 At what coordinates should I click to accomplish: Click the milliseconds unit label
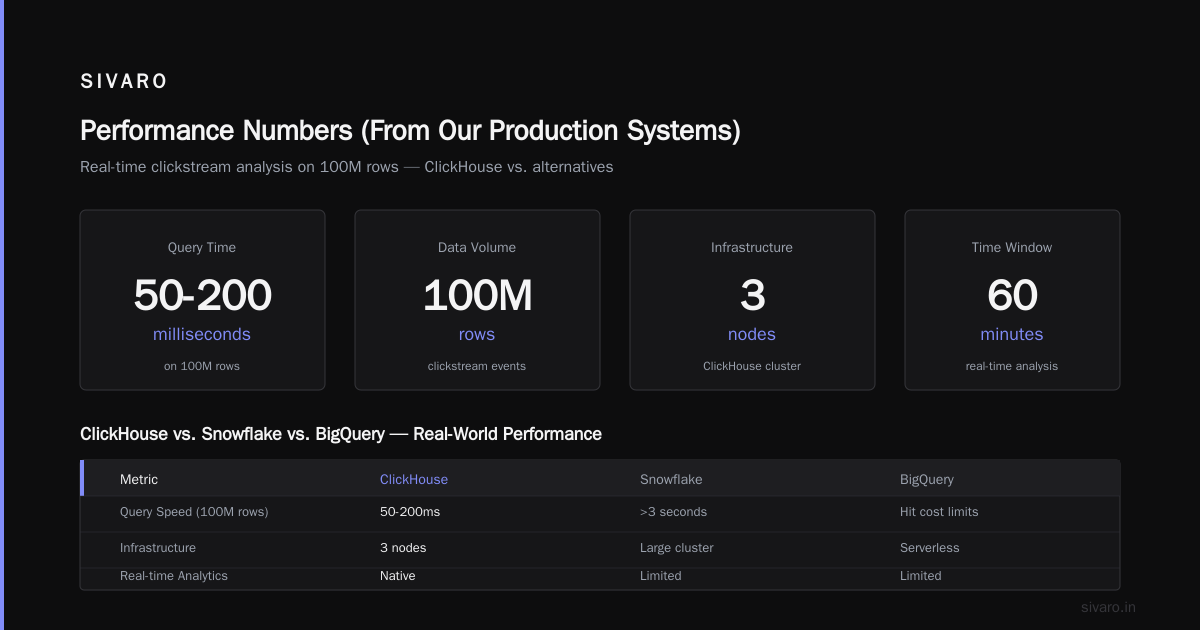pos(202,334)
